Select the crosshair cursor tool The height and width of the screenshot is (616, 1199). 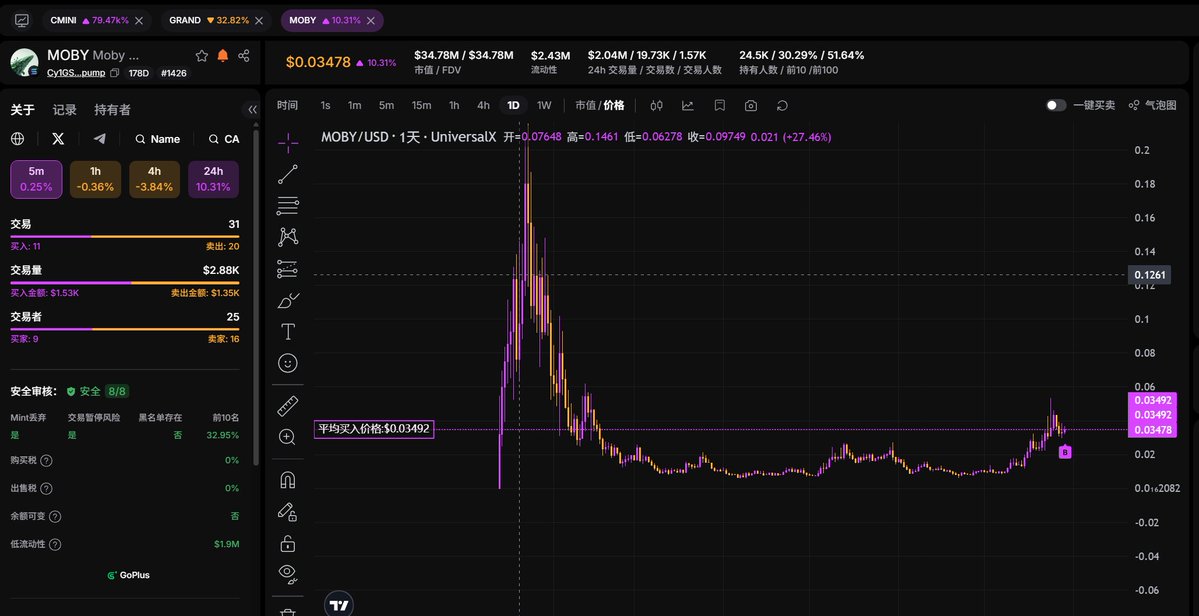coord(288,141)
